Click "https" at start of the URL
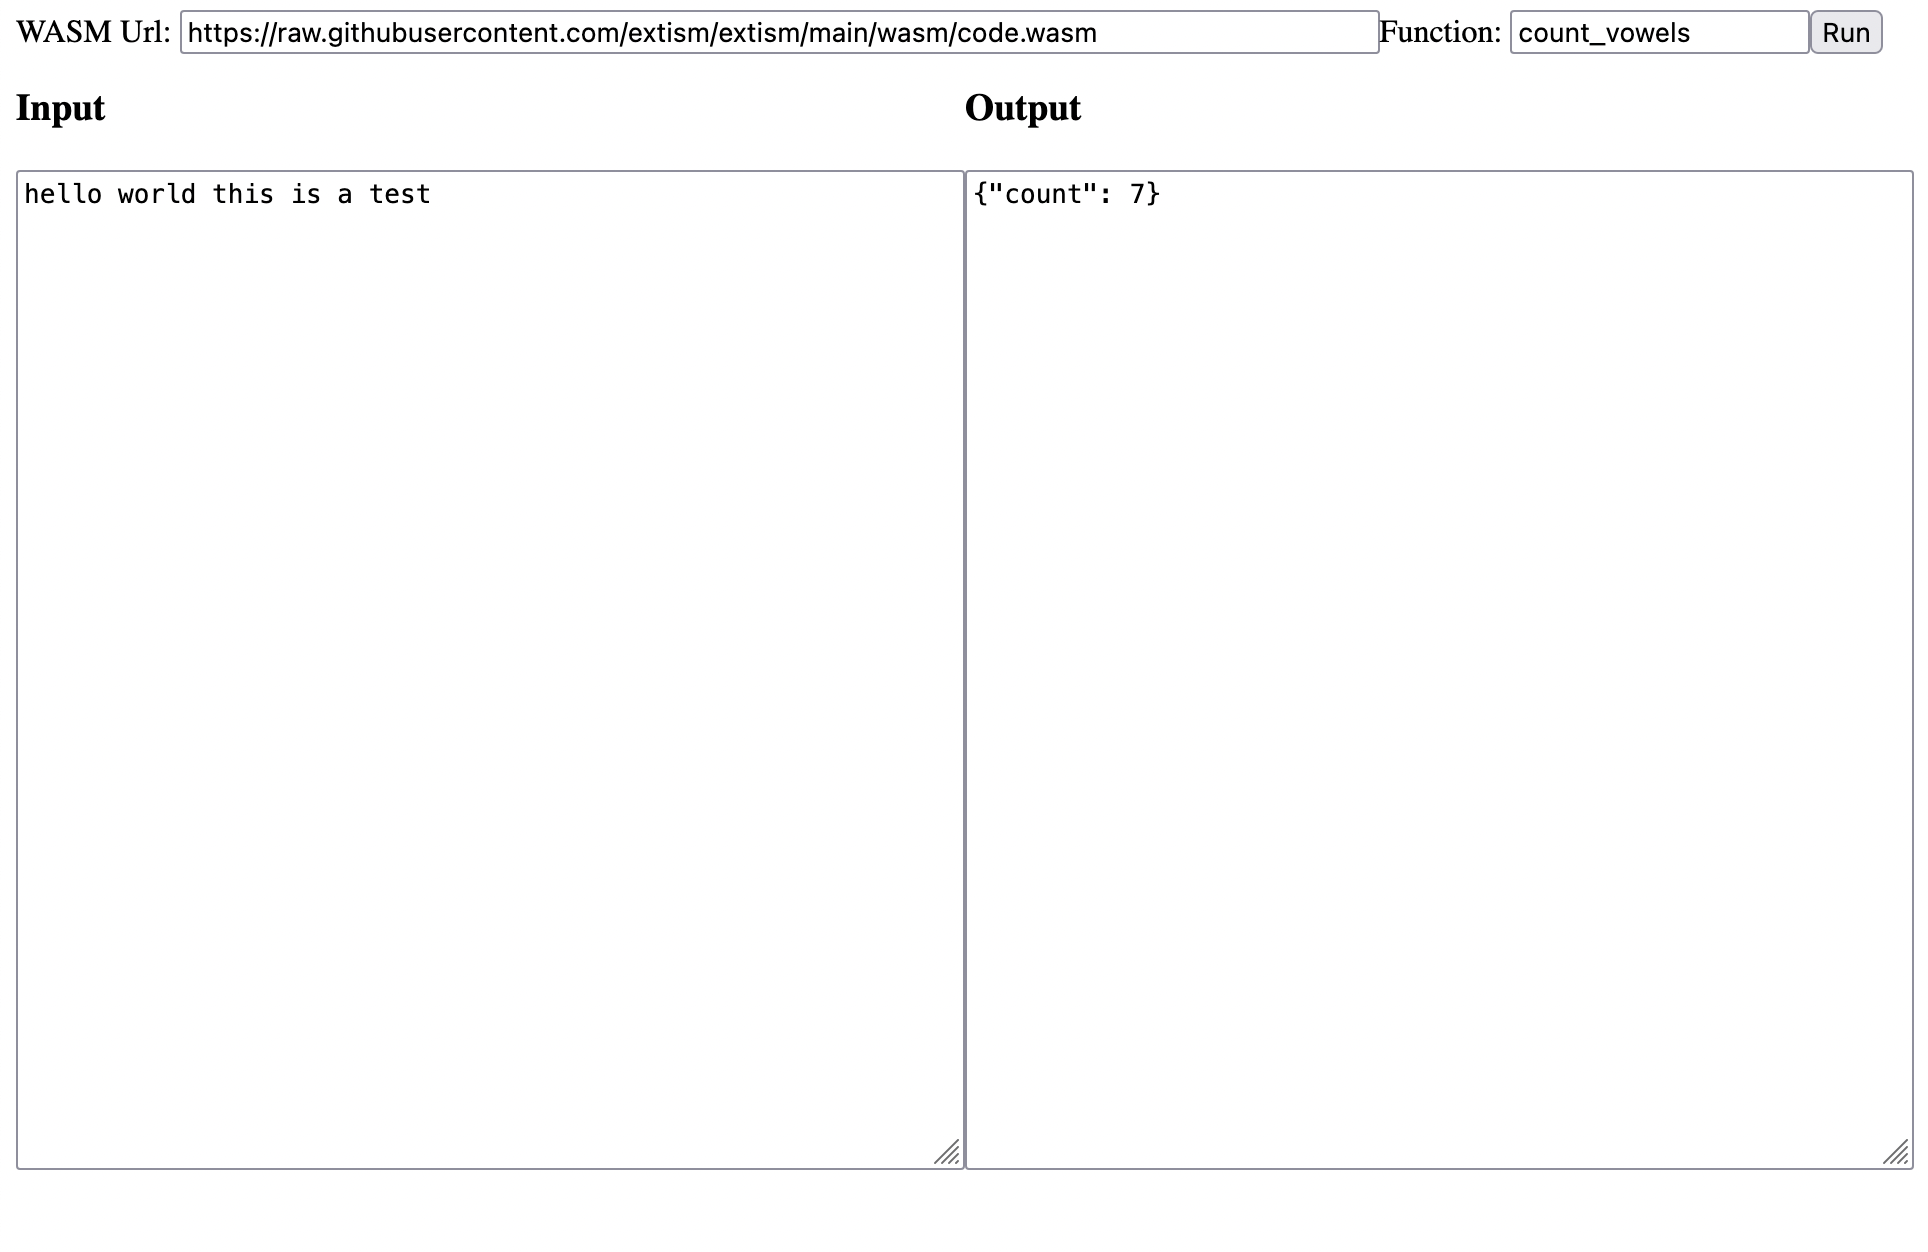 pos(220,33)
